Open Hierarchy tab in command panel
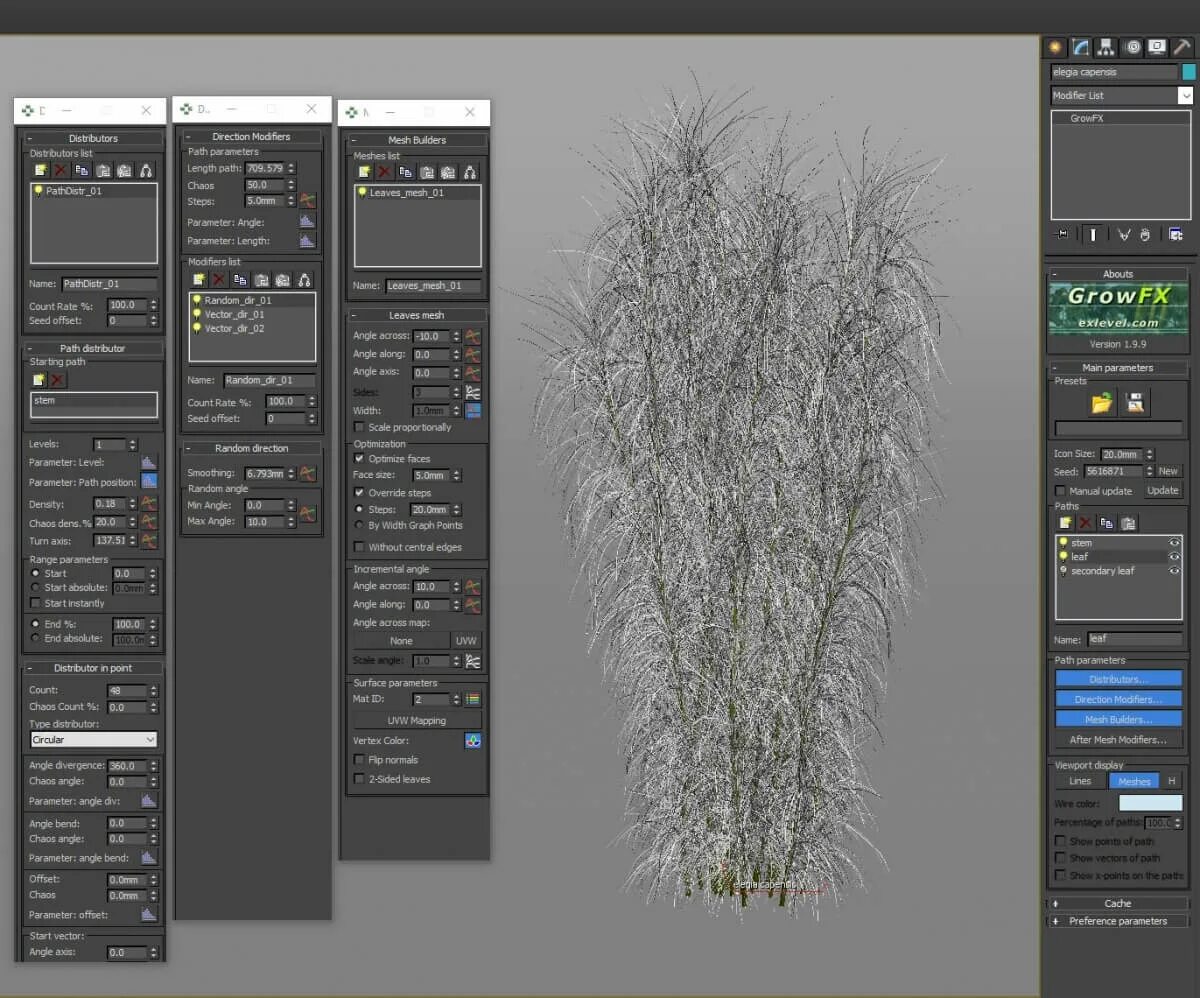This screenshot has height=998, width=1200. tap(1106, 47)
